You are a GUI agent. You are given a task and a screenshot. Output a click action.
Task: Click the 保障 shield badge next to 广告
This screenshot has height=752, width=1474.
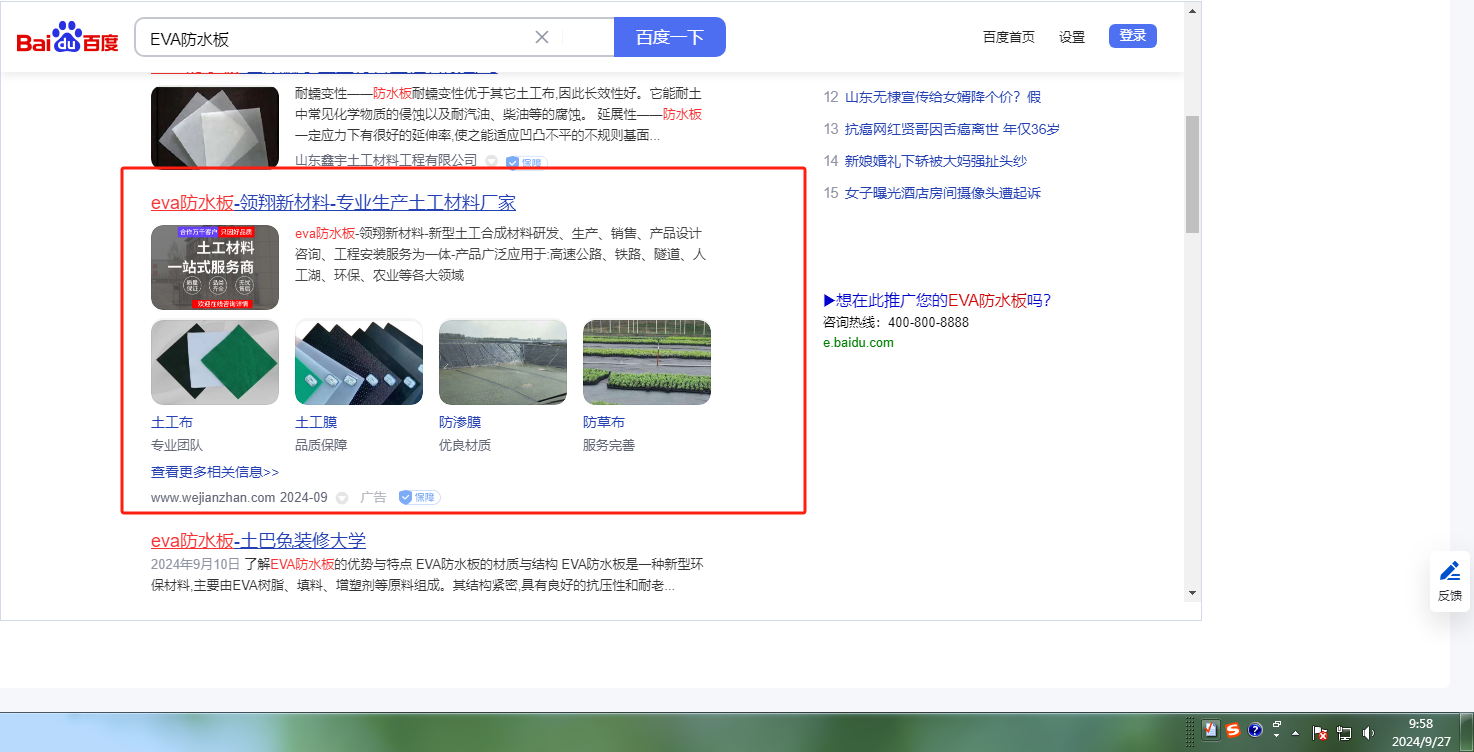419,497
